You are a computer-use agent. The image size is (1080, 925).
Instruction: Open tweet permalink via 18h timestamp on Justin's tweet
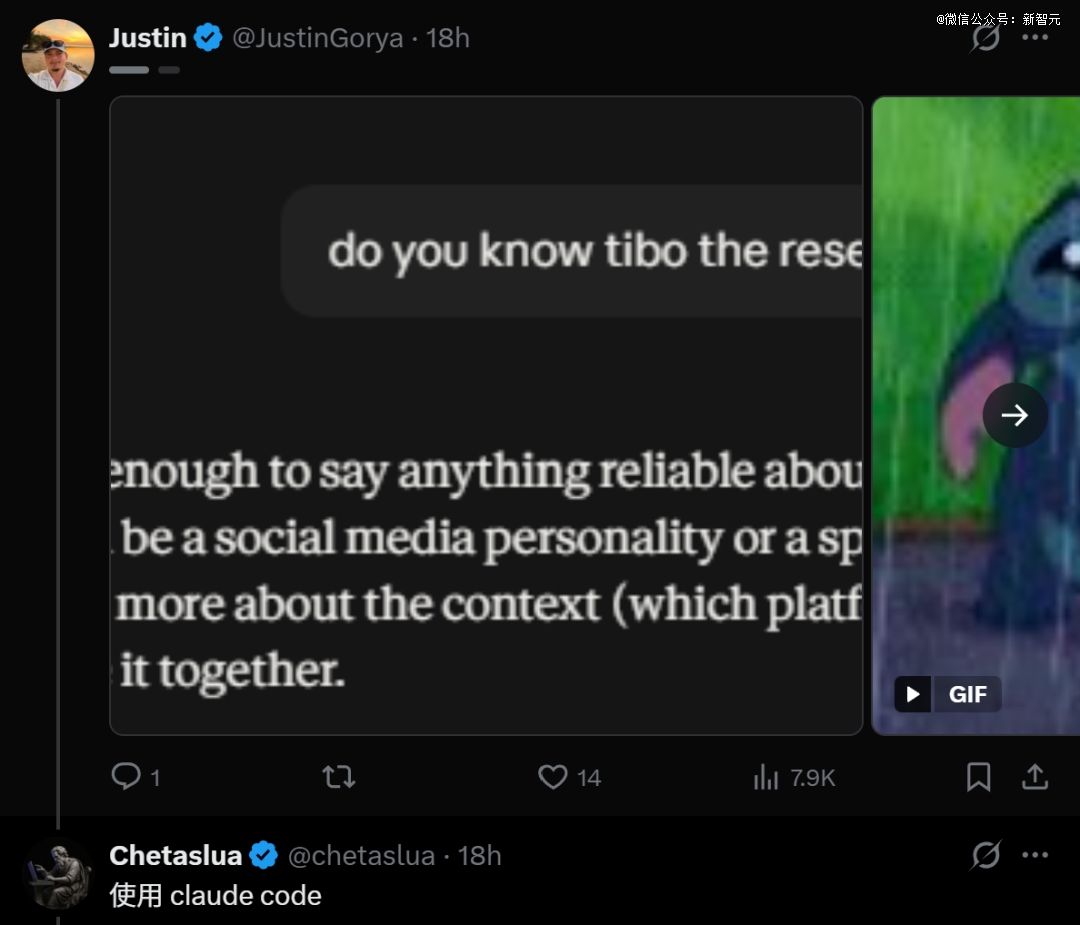tap(448, 38)
